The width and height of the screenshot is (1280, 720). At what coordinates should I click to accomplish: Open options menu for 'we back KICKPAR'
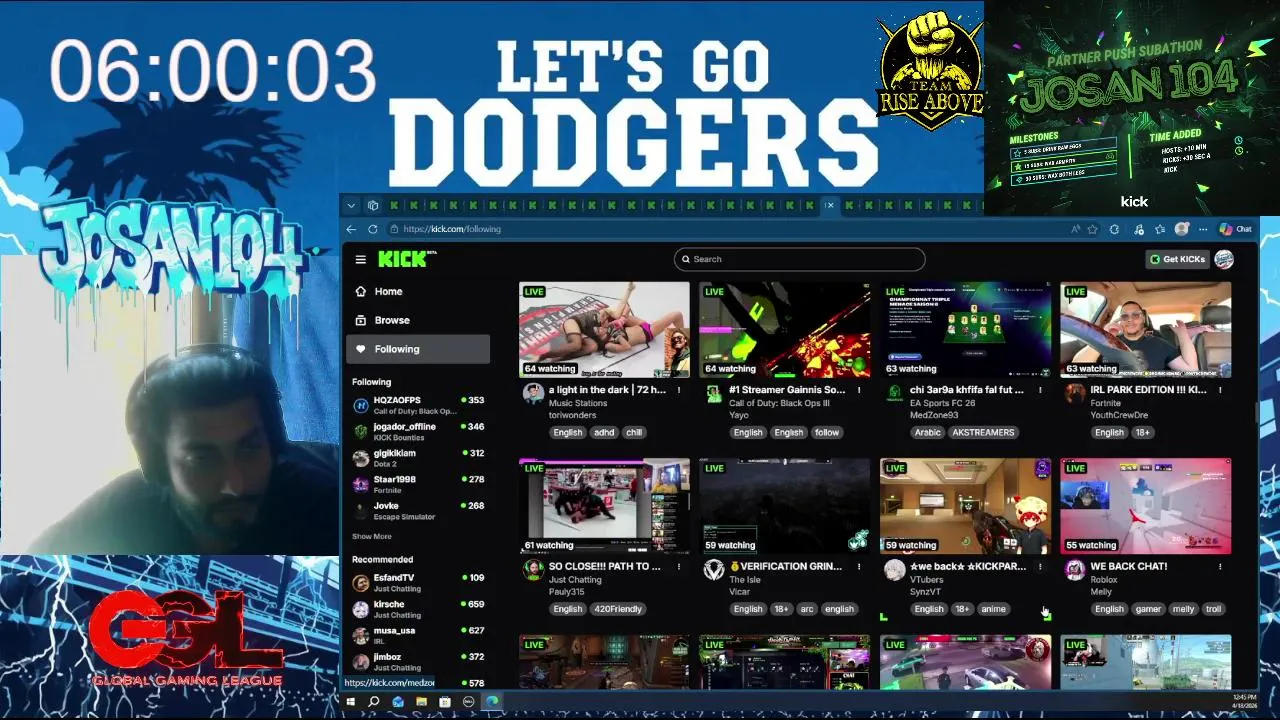(x=1040, y=566)
